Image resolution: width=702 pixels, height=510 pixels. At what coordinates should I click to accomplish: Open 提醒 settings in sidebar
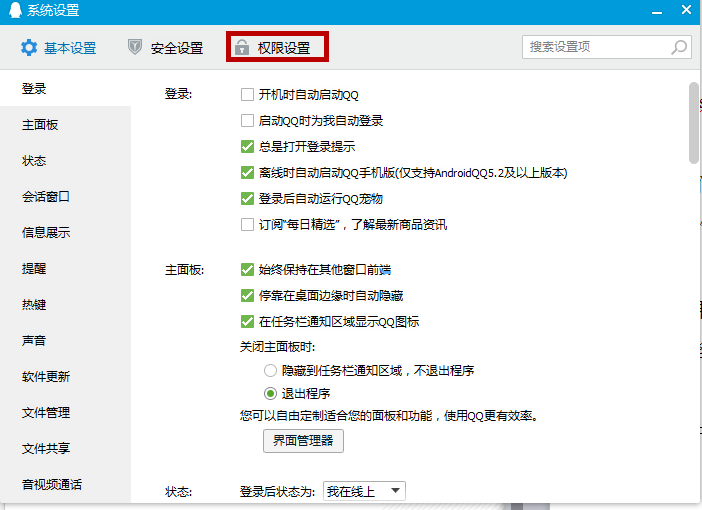point(65,269)
